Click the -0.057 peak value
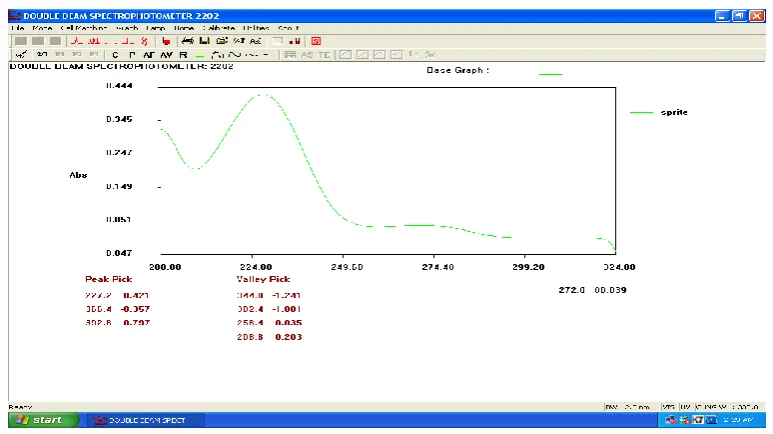 135,309
